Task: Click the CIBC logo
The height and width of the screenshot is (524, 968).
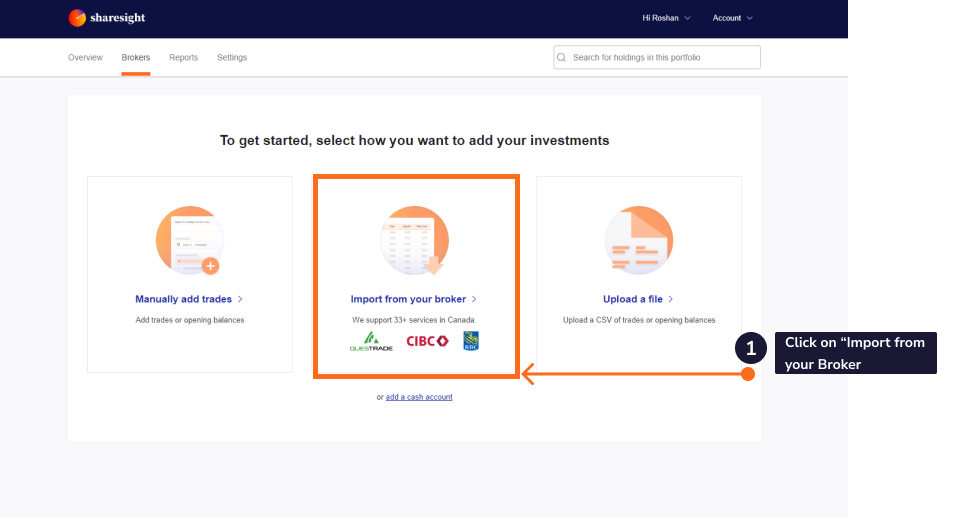Action: 427,341
